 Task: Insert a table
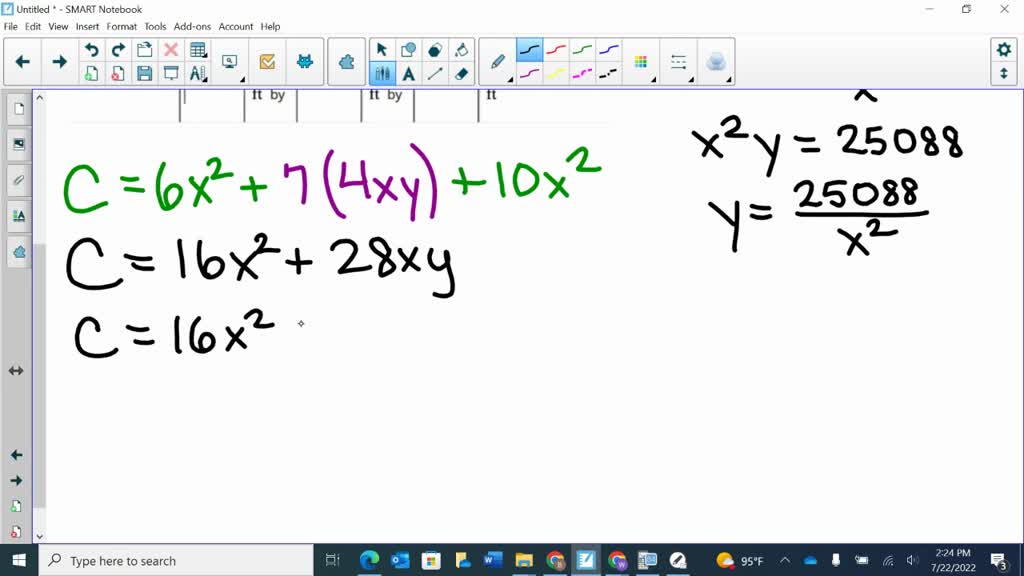point(198,50)
